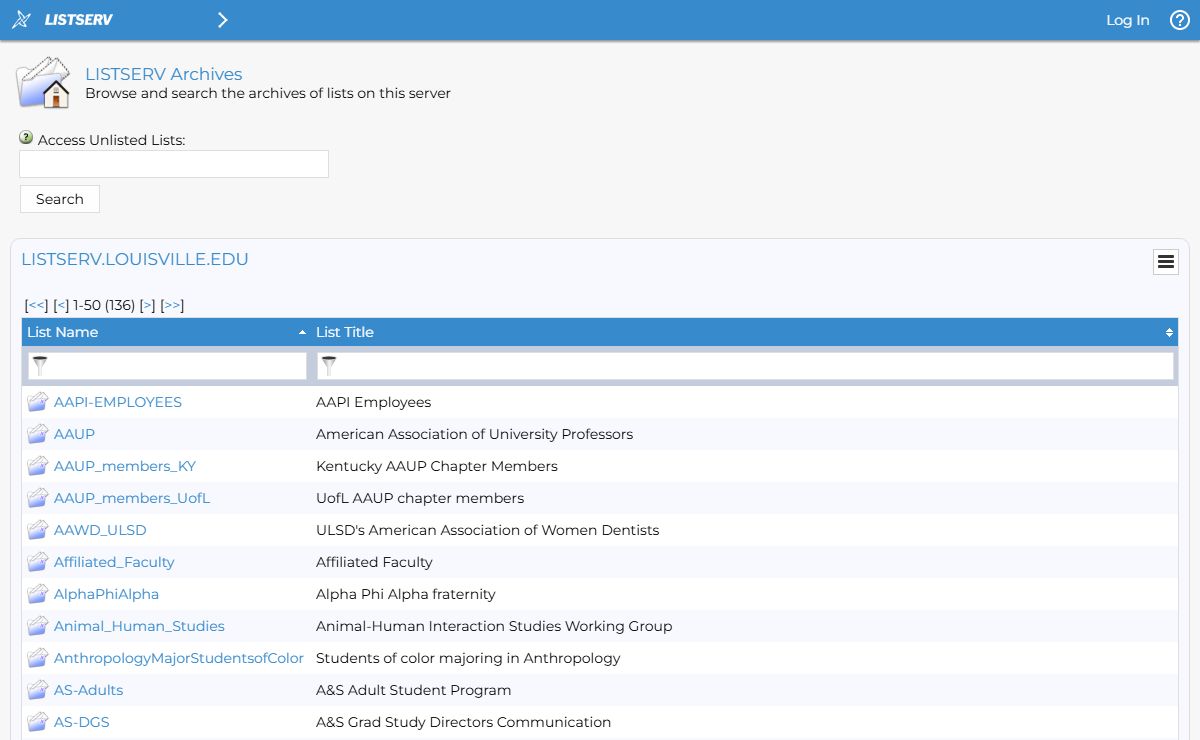Open the LISTSERV Archives heading link

point(164,74)
